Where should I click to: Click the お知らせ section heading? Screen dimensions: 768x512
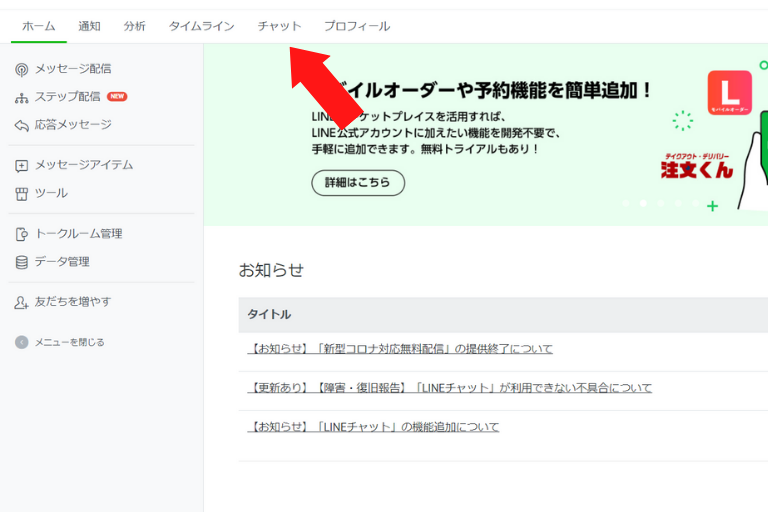pyautogui.click(x=271, y=270)
